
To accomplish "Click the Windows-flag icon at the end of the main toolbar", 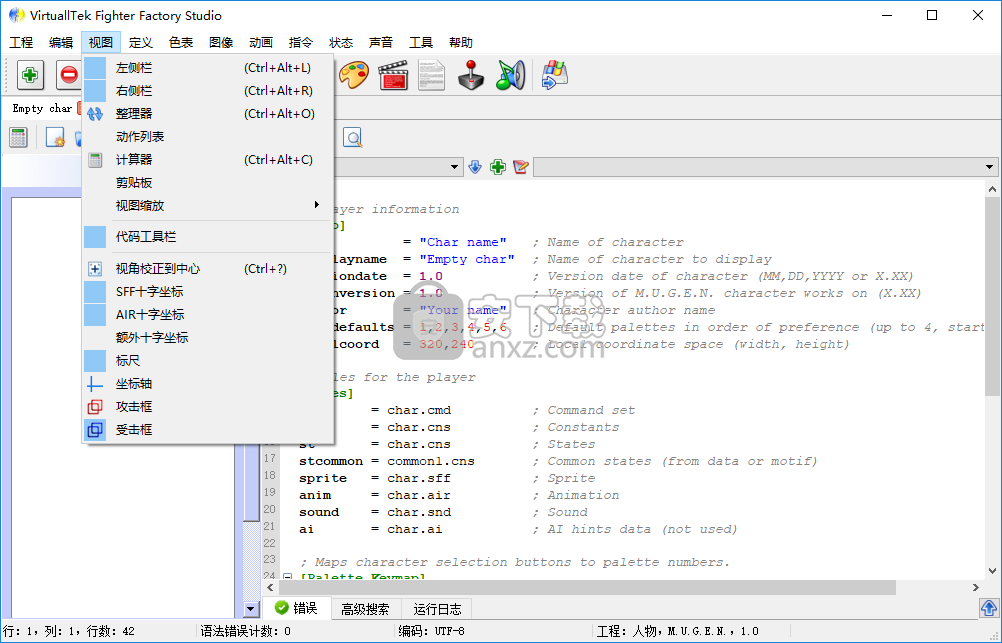I will point(555,75).
